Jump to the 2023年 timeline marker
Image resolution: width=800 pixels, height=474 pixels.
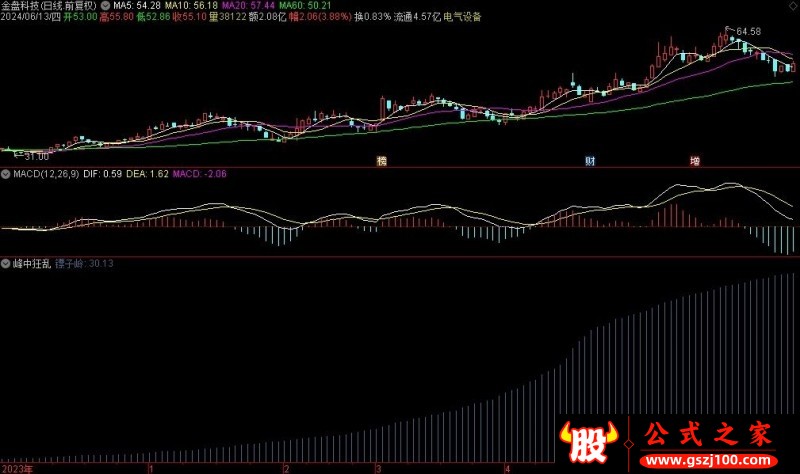[17, 469]
